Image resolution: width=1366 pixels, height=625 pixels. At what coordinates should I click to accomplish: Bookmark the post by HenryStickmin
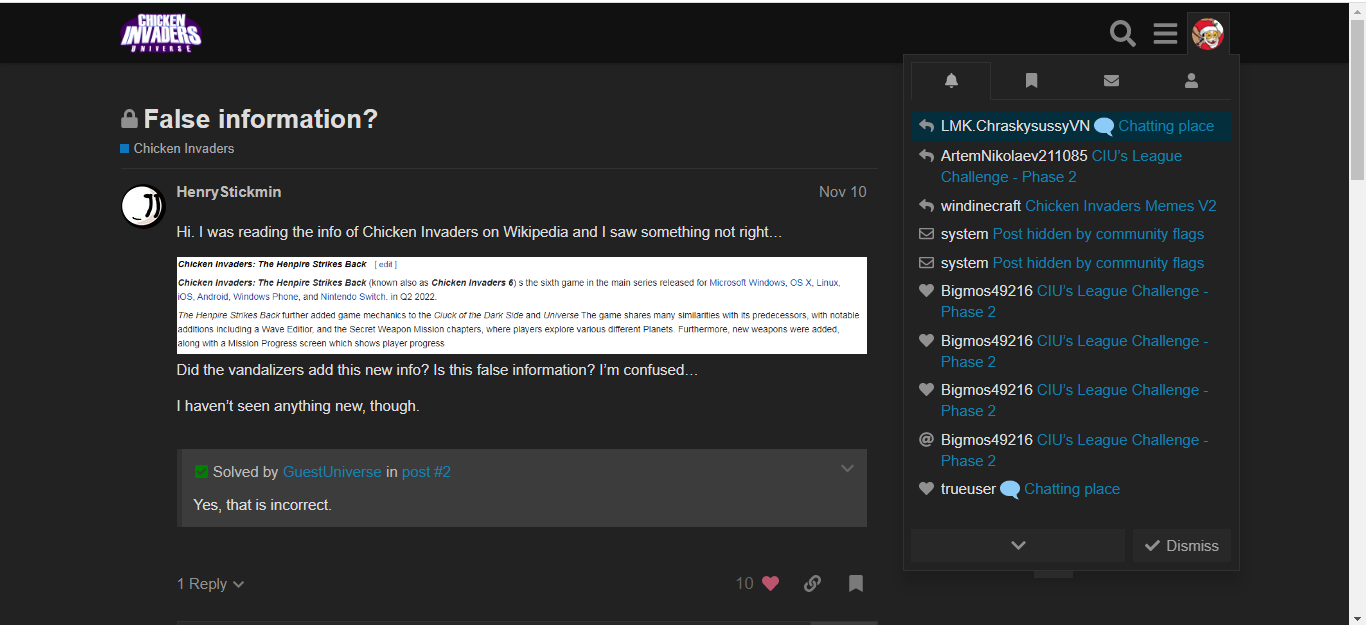856,583
